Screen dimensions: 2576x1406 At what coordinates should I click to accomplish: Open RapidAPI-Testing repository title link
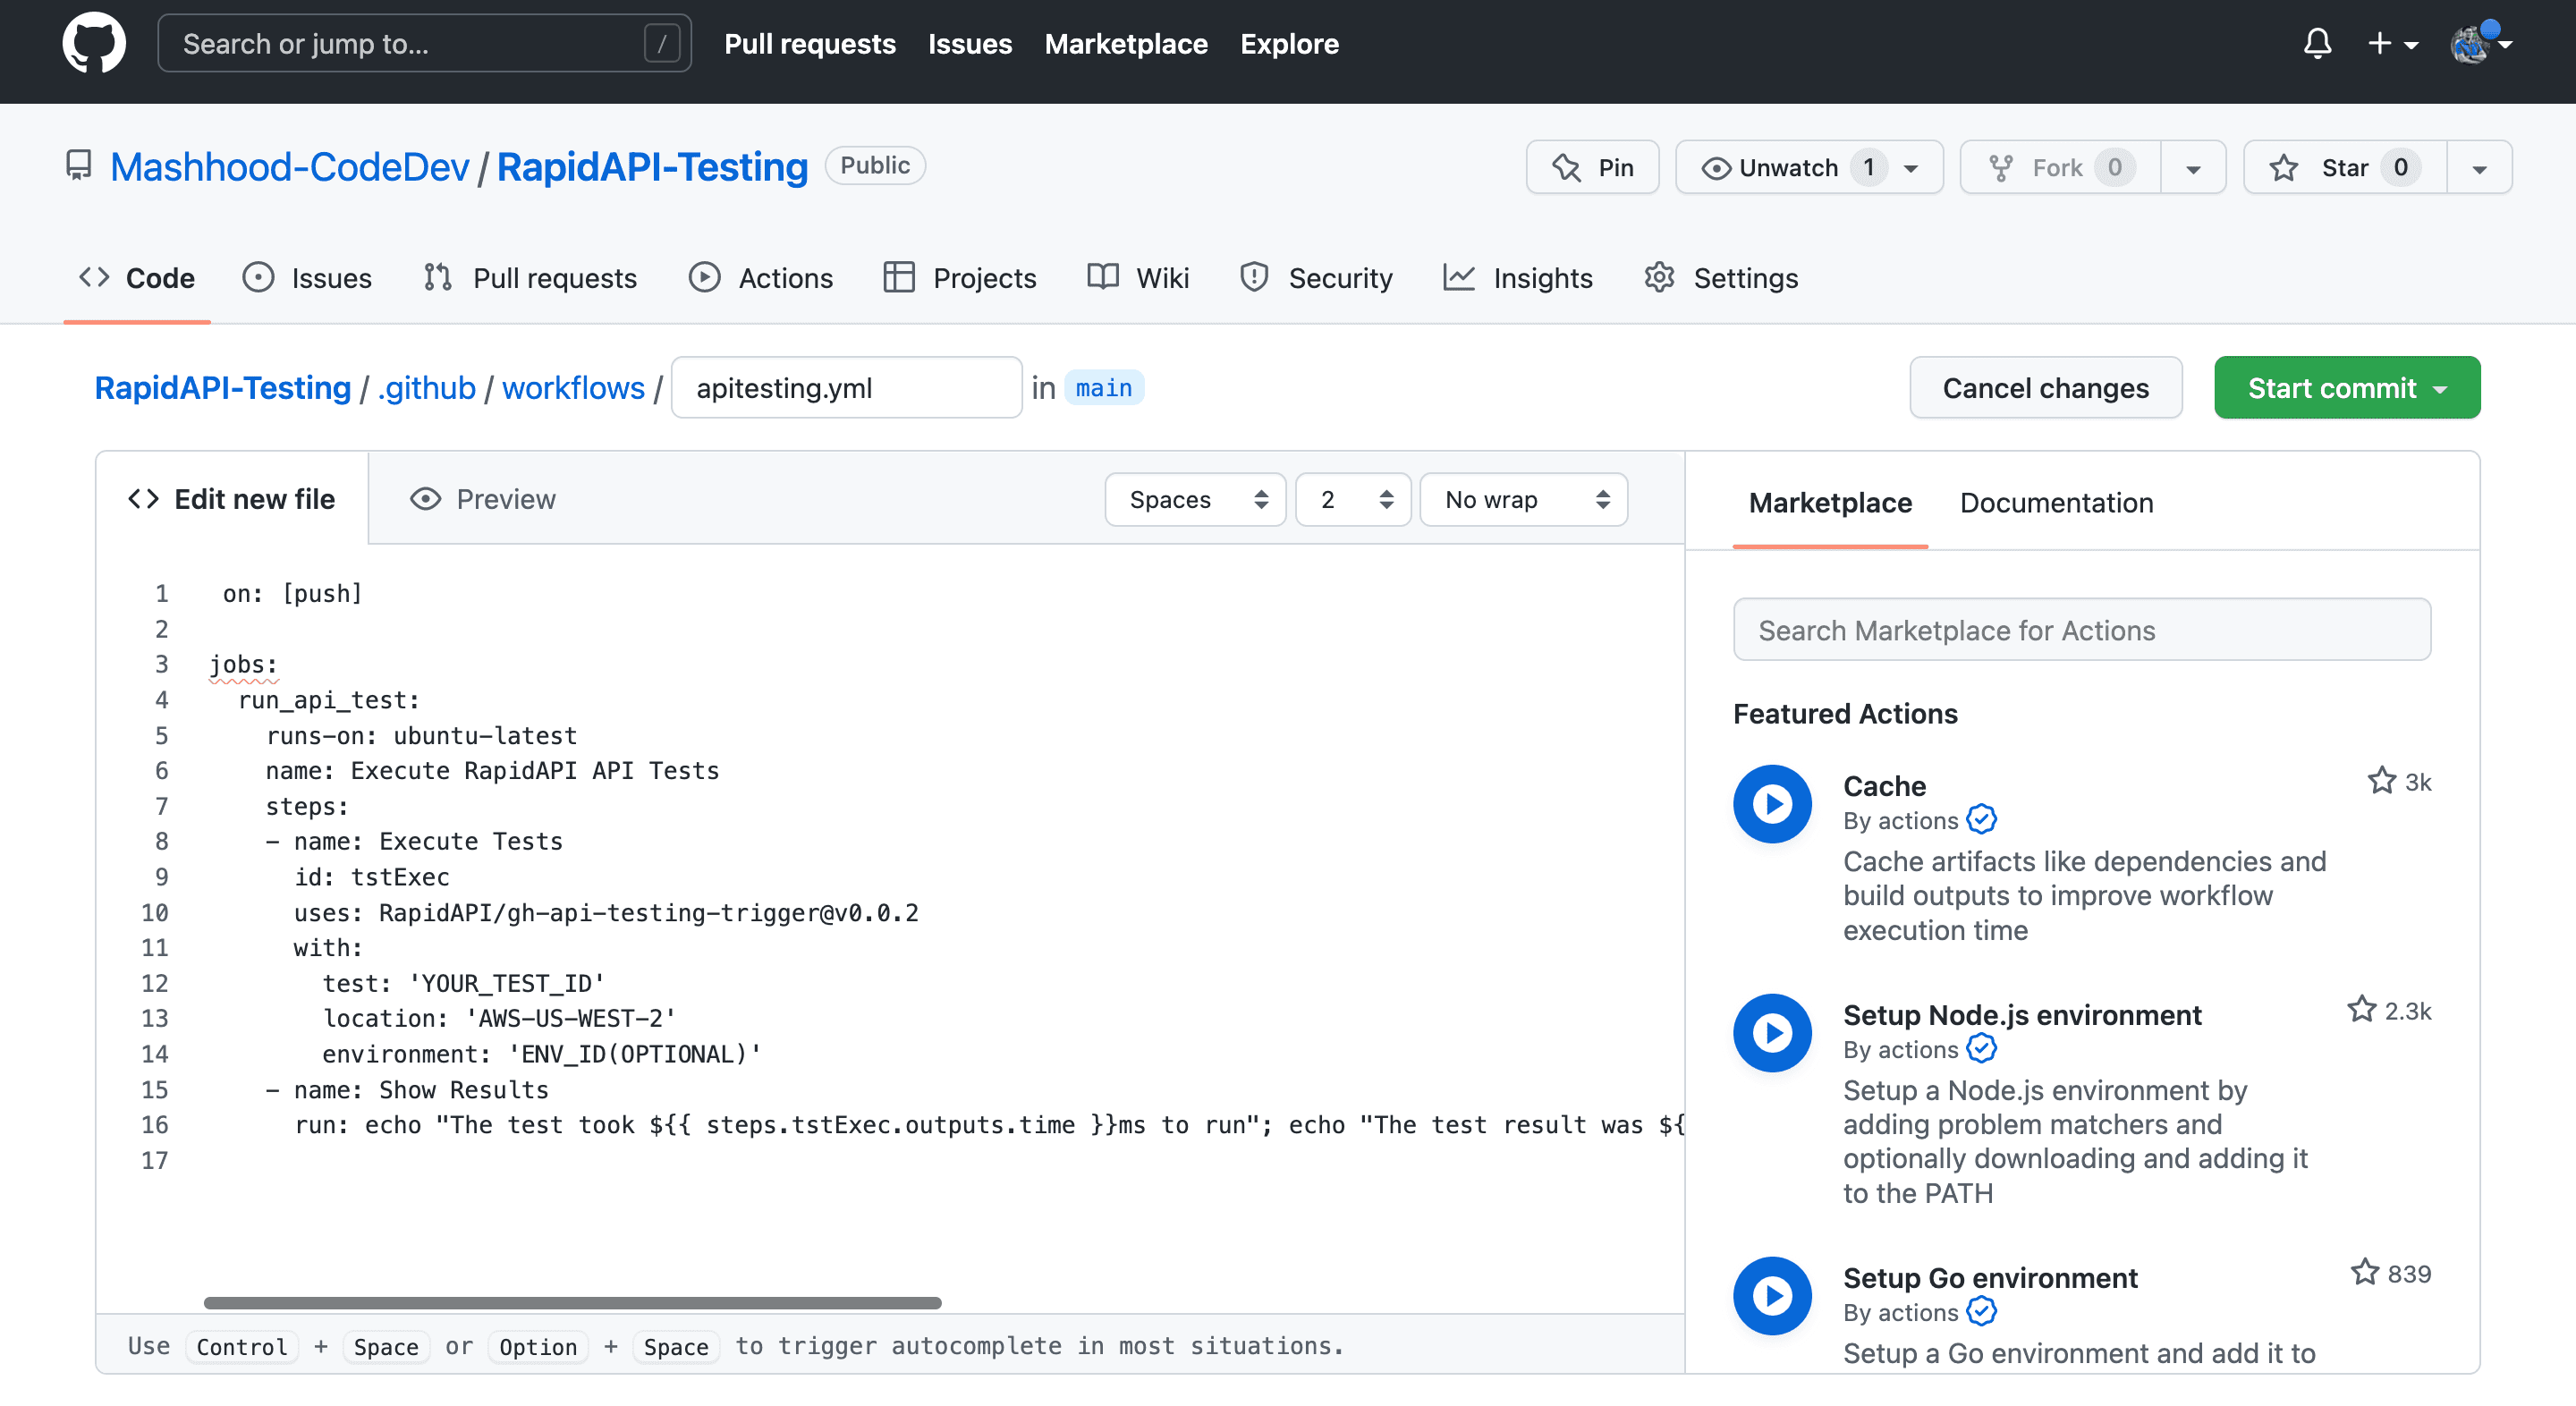click(652, 166)
